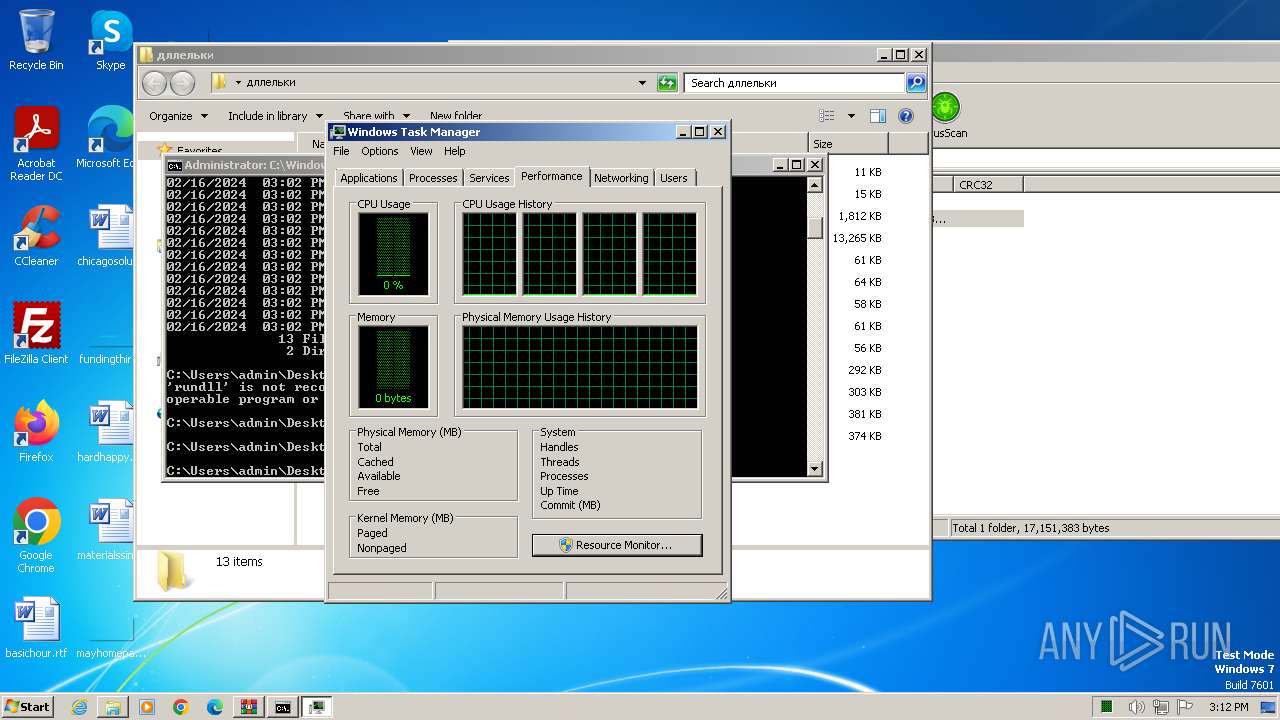Click the taskbar clock showing 3:12 PM
1280x720 pixels.
(1228, 707)
